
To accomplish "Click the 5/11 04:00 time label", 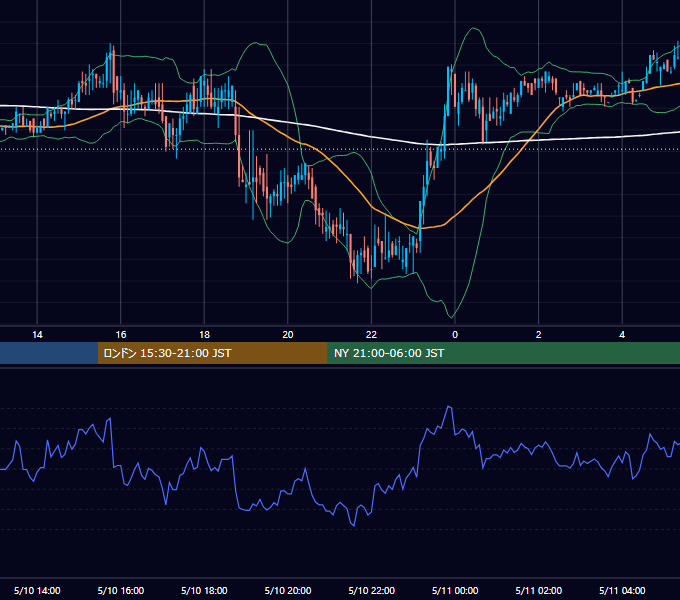I will pos(622,590).
